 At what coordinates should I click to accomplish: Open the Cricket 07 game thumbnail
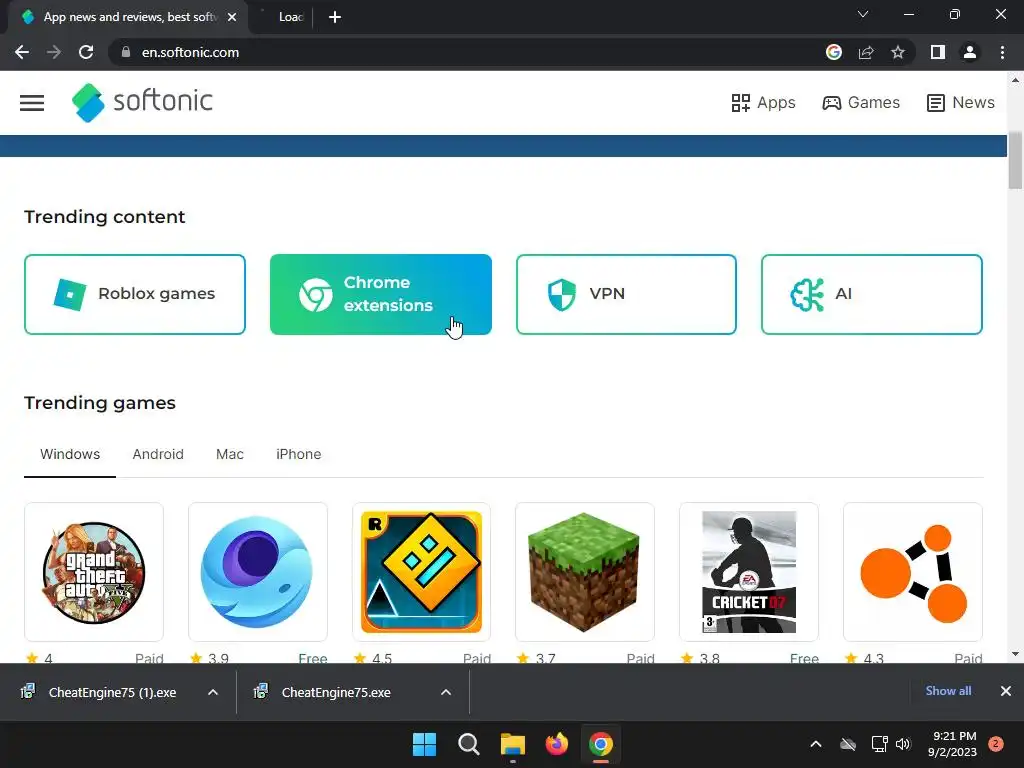748,572
